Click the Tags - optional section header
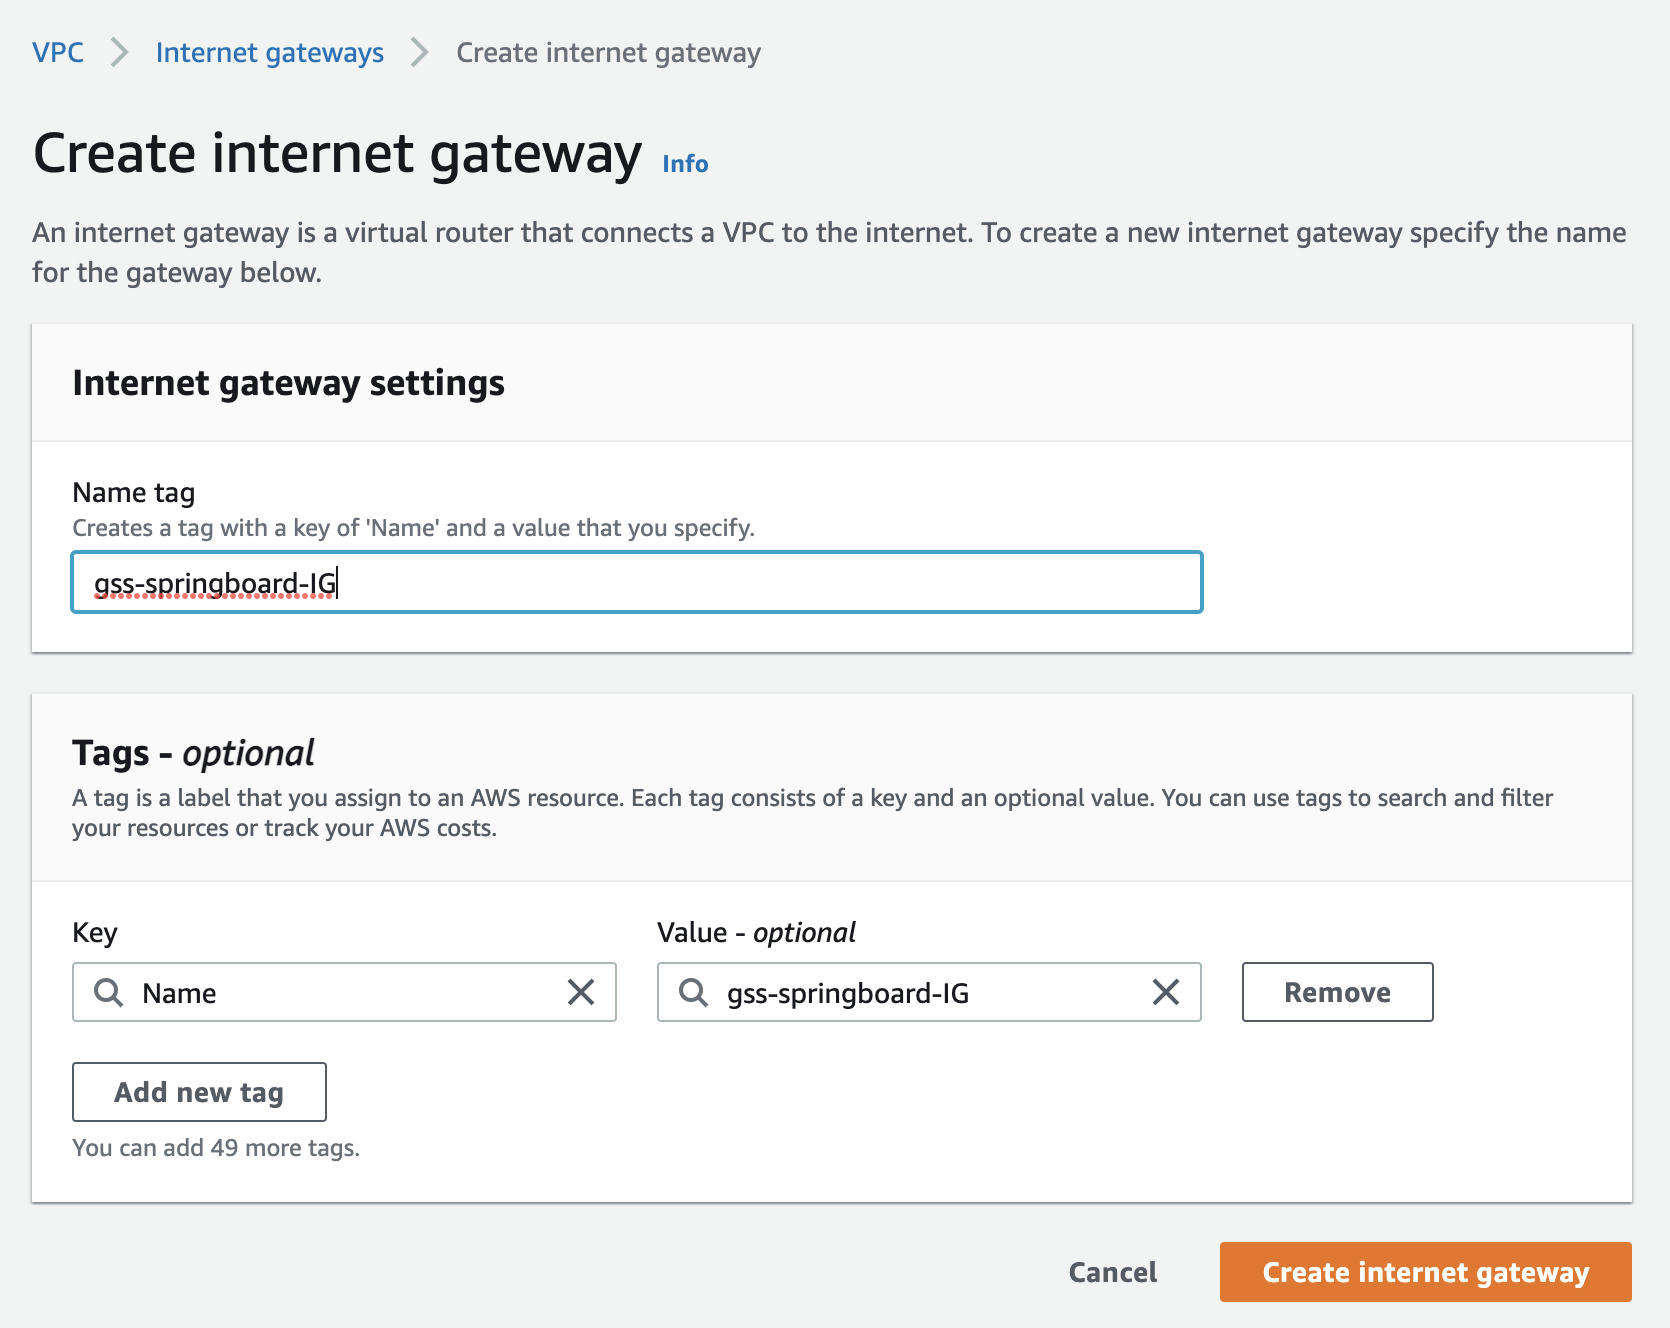The image size is (1670, 1328). [x=193, y=753]
